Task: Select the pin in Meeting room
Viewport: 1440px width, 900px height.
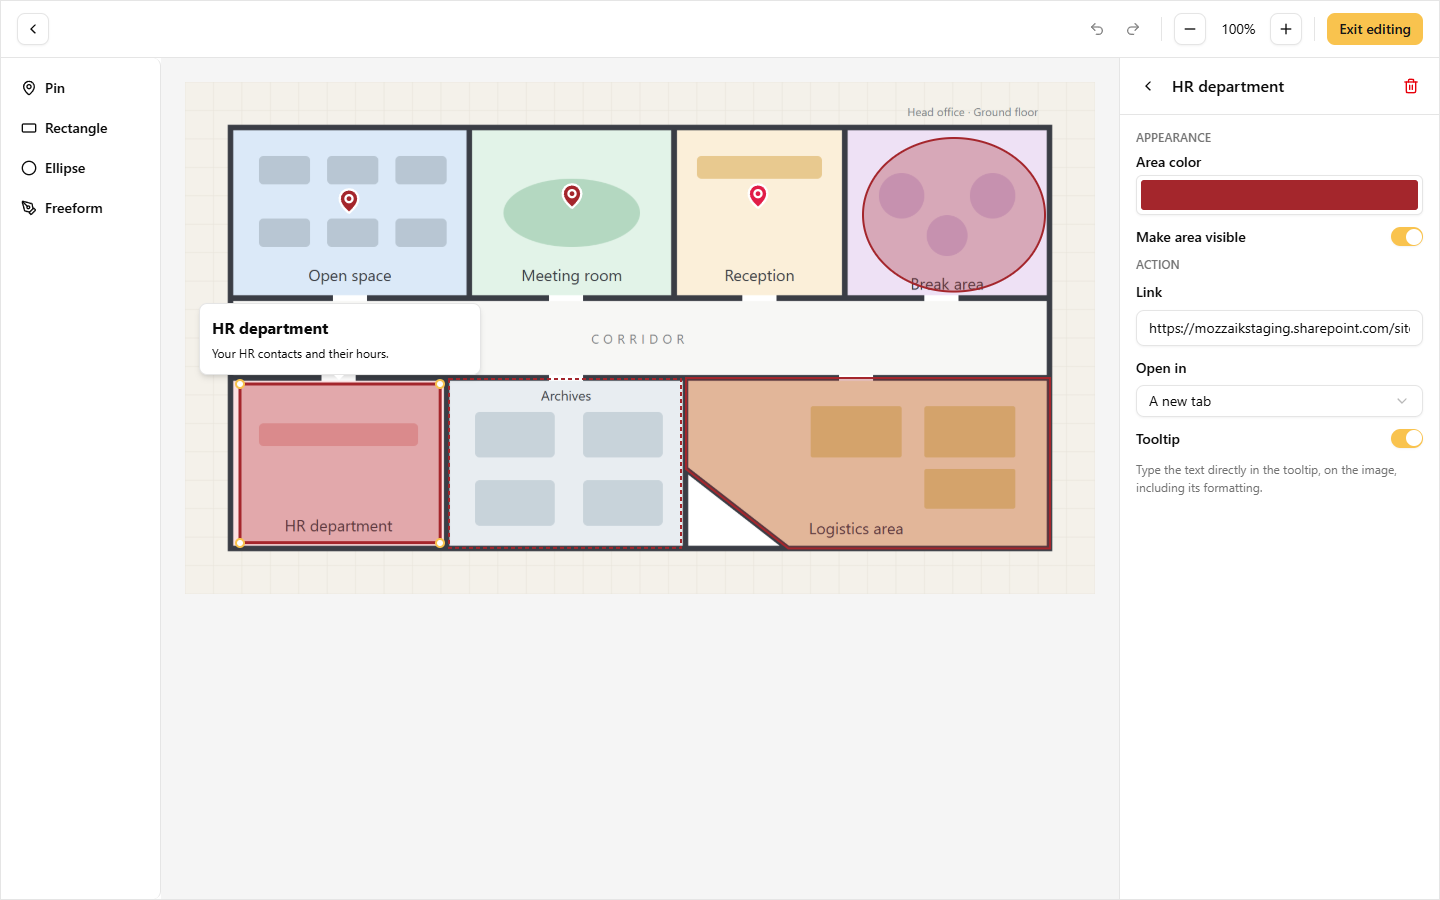Action: point(572,196)
